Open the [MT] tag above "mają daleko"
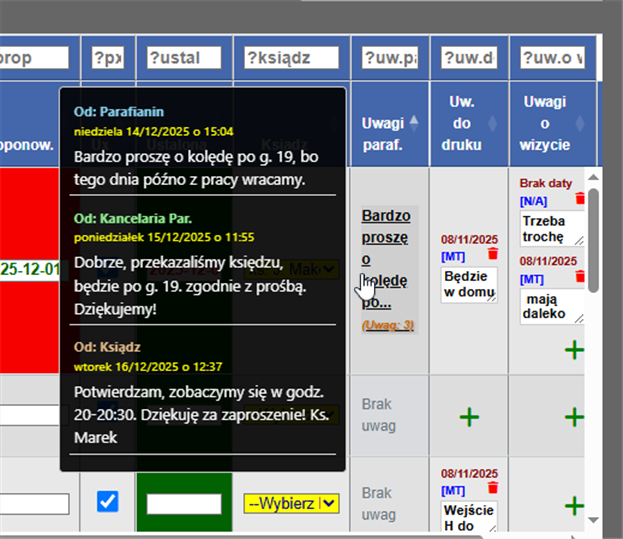 [532, 280]
